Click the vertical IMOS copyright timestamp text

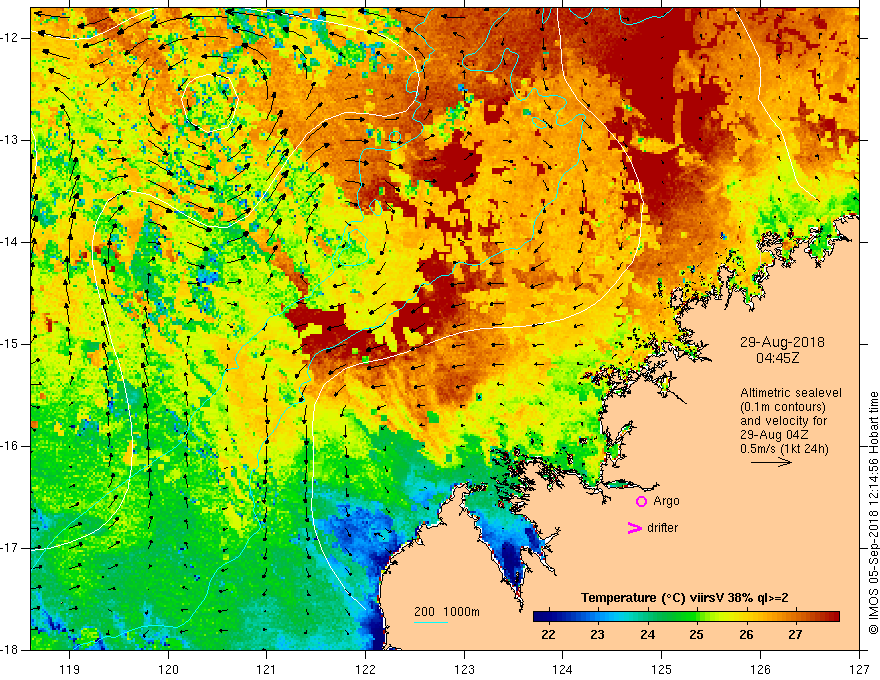tap(873, 513)
